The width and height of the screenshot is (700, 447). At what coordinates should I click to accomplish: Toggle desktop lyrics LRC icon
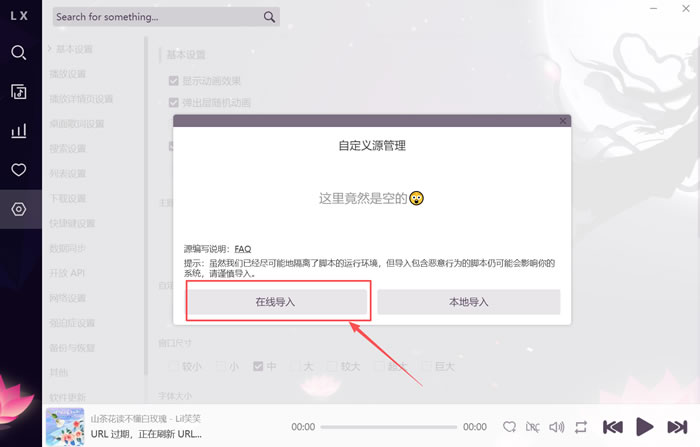[x=532, y=427]
